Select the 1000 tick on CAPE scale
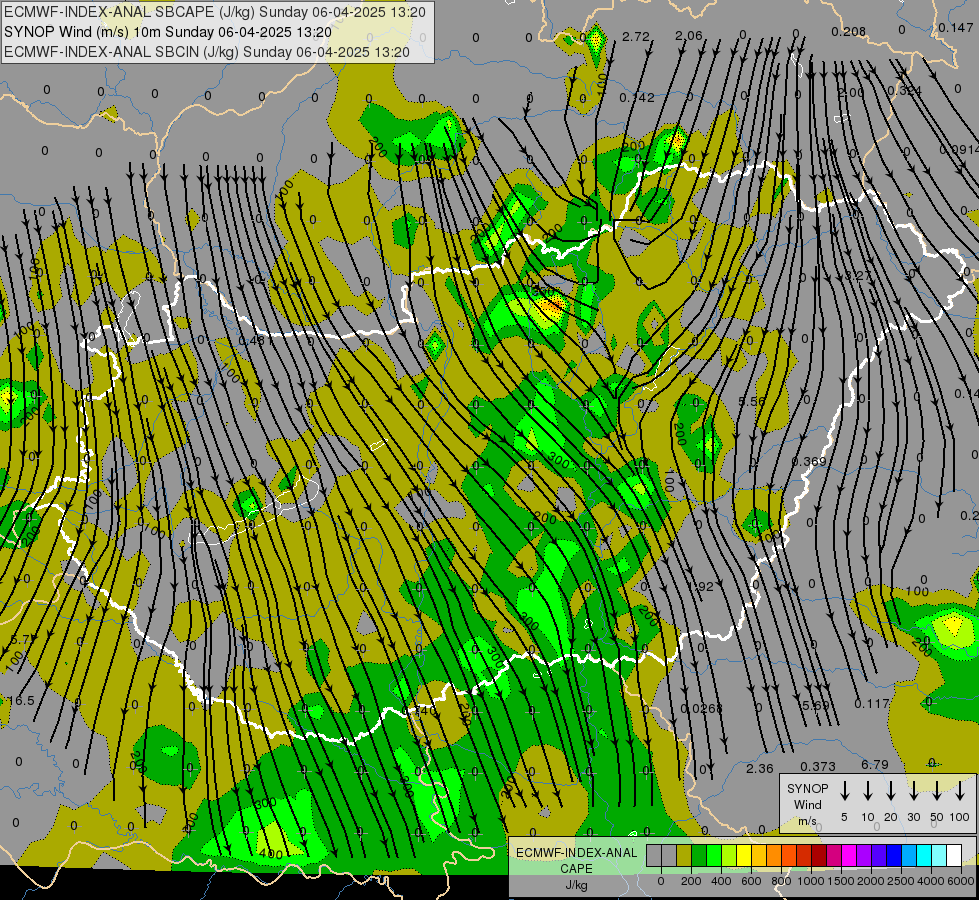Image resolution: width=979 pixels, height=900 pixels. click(x=810, y=881)
